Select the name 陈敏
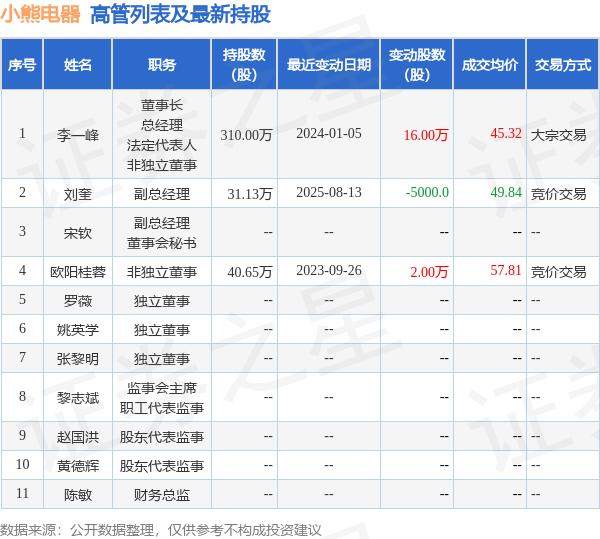Image resolution: width=600 pixels, height=539 pixels. 78,495
